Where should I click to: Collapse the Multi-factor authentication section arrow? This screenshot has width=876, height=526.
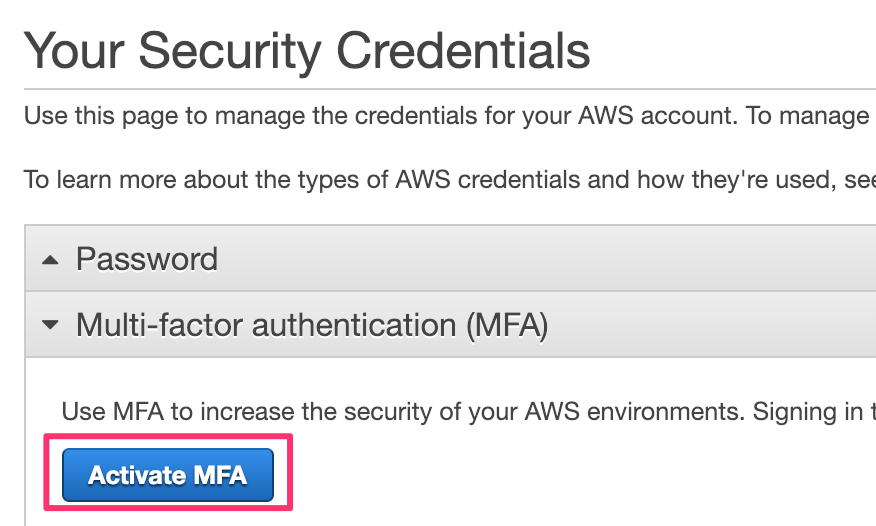[x=50, y=326]
